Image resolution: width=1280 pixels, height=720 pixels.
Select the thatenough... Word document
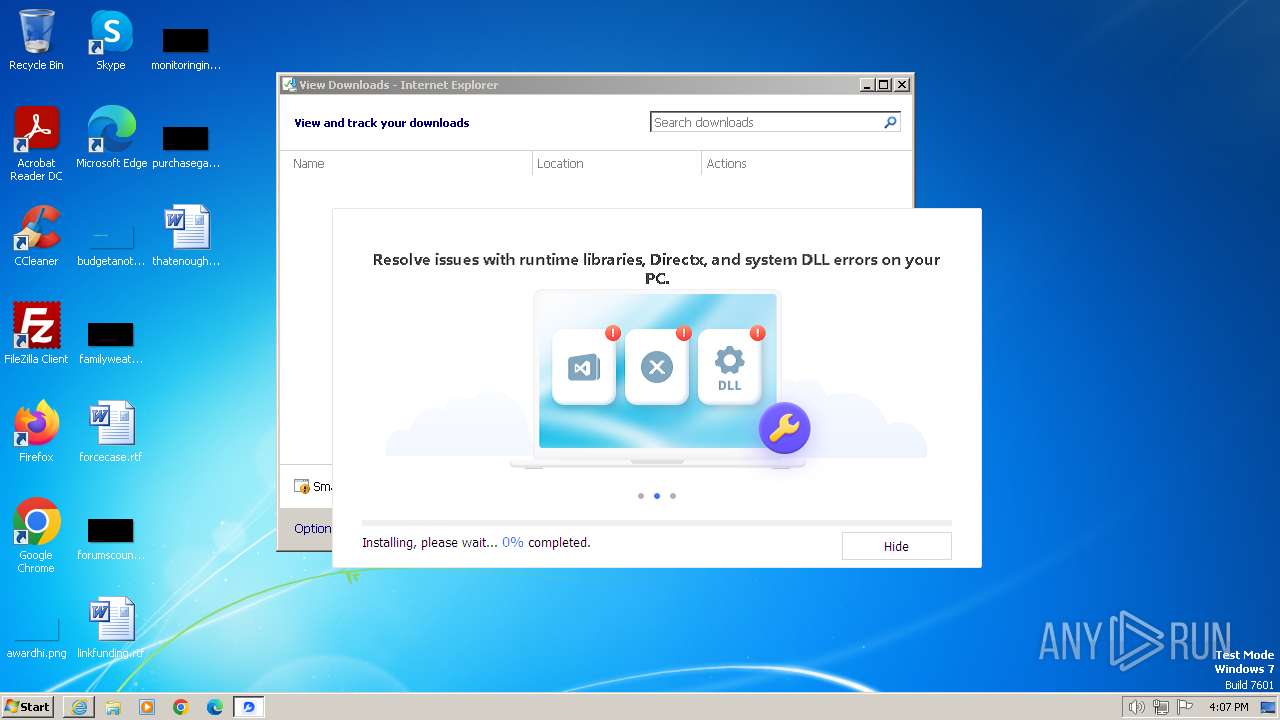[x=186, y=236]
